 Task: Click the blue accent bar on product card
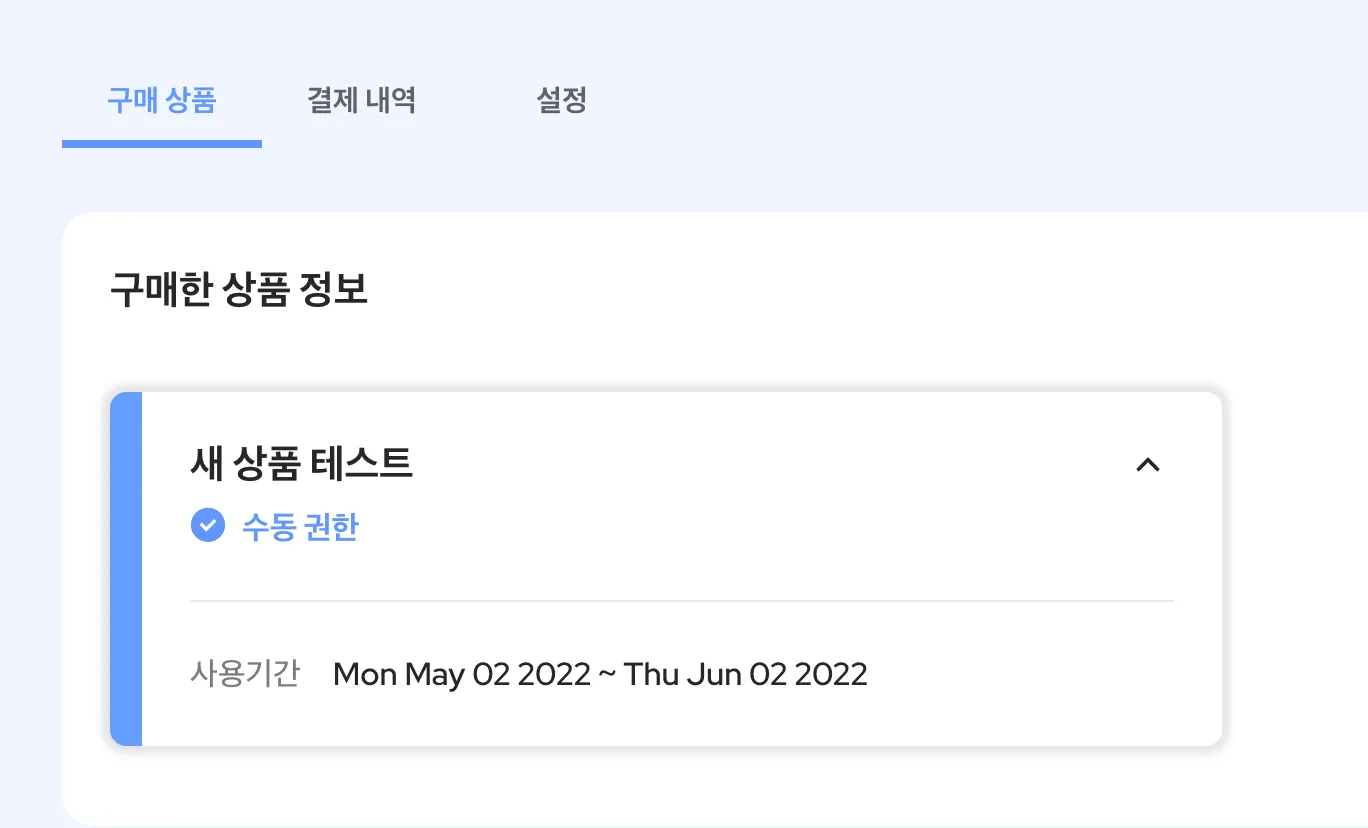126,568
